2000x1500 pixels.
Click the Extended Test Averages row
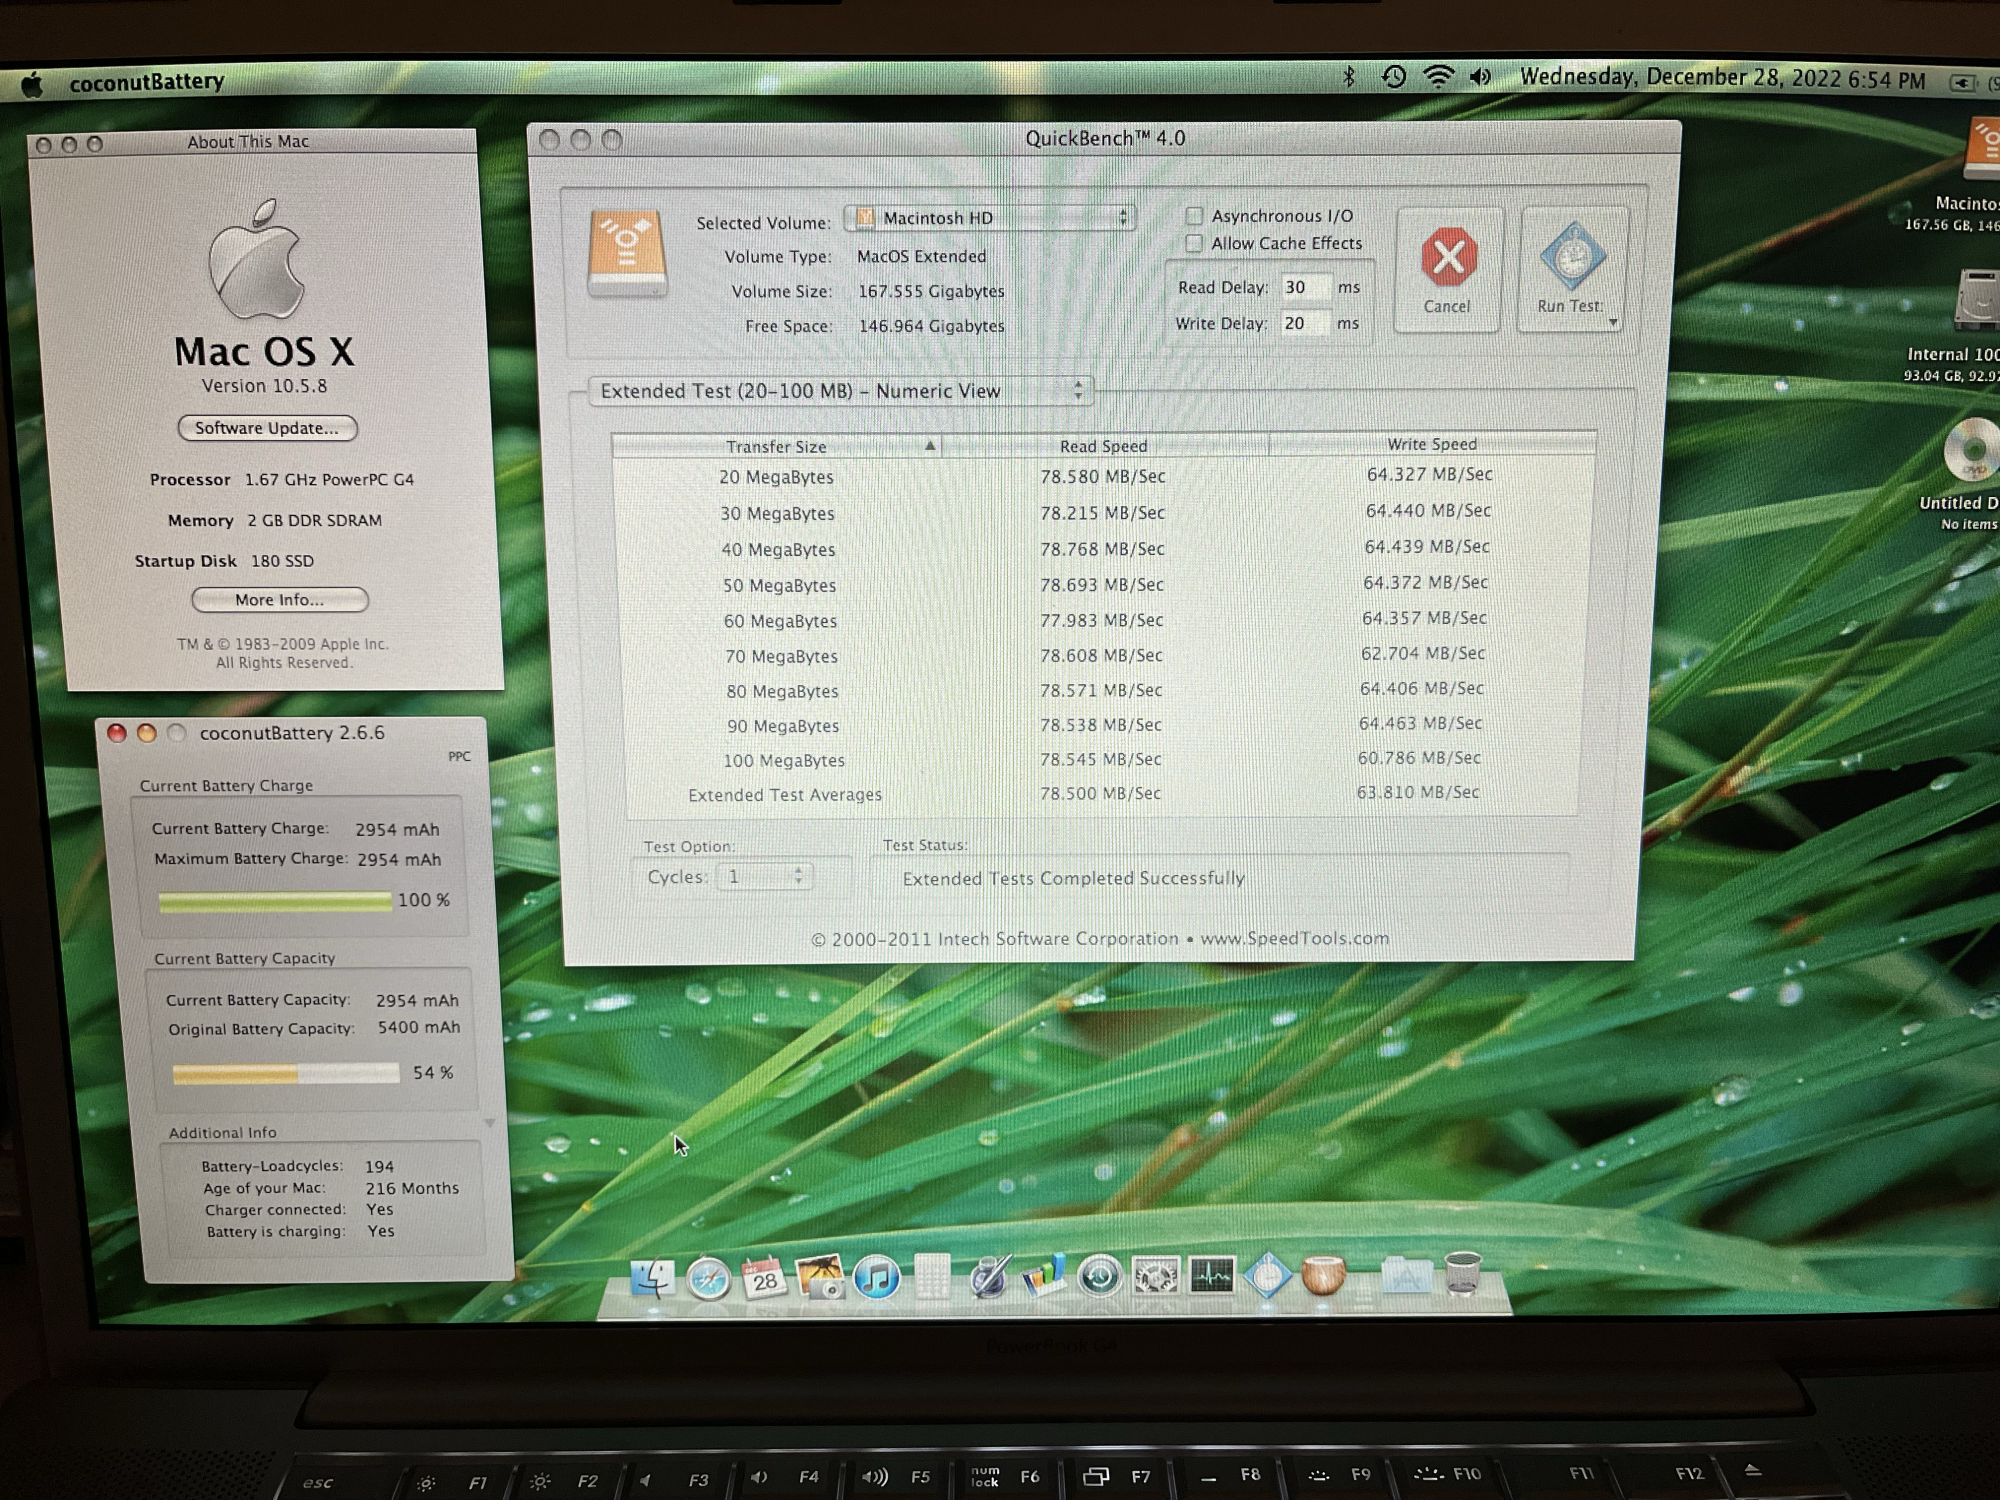pos(1100,794)
